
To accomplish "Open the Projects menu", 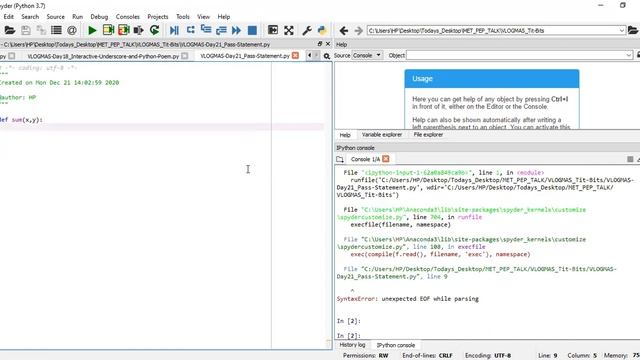I will (x=158, y=17).
